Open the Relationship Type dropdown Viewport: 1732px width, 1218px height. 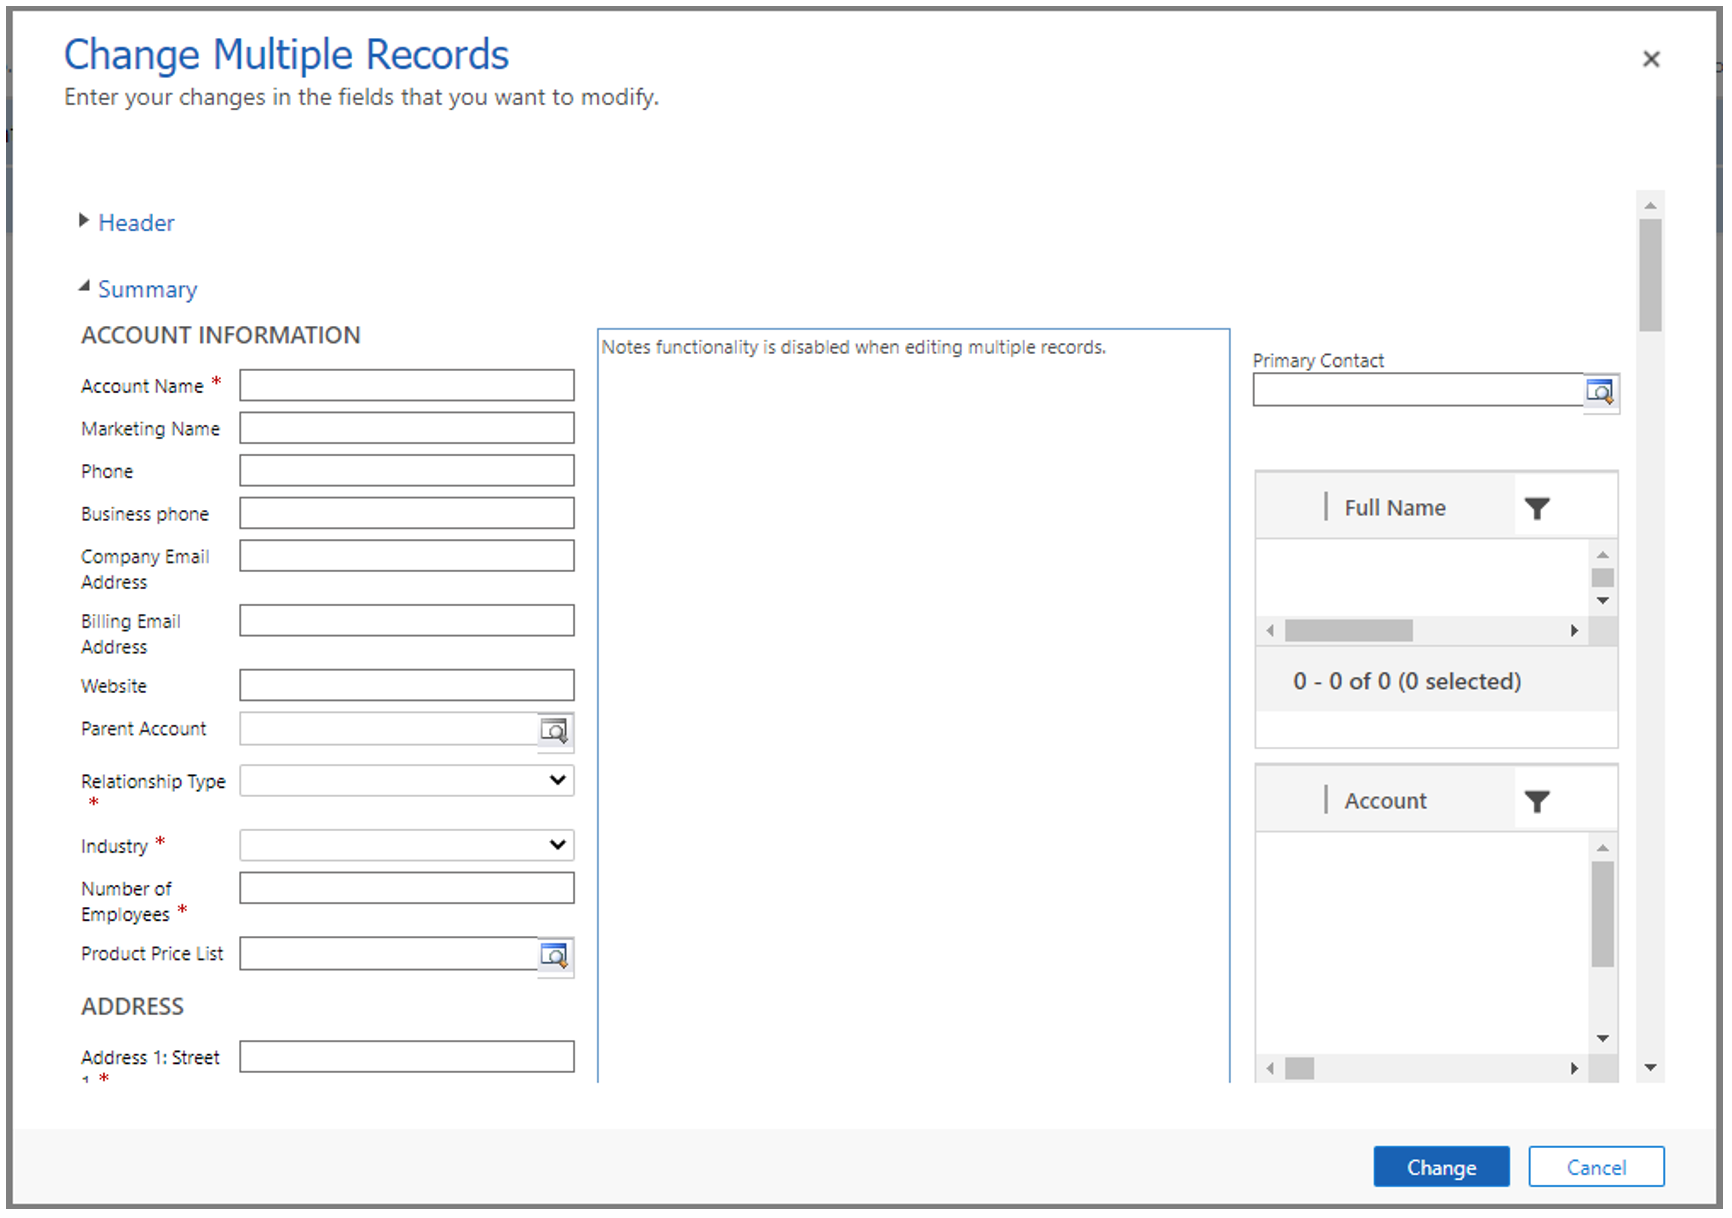pyautogui.click(x=407, y=780)
